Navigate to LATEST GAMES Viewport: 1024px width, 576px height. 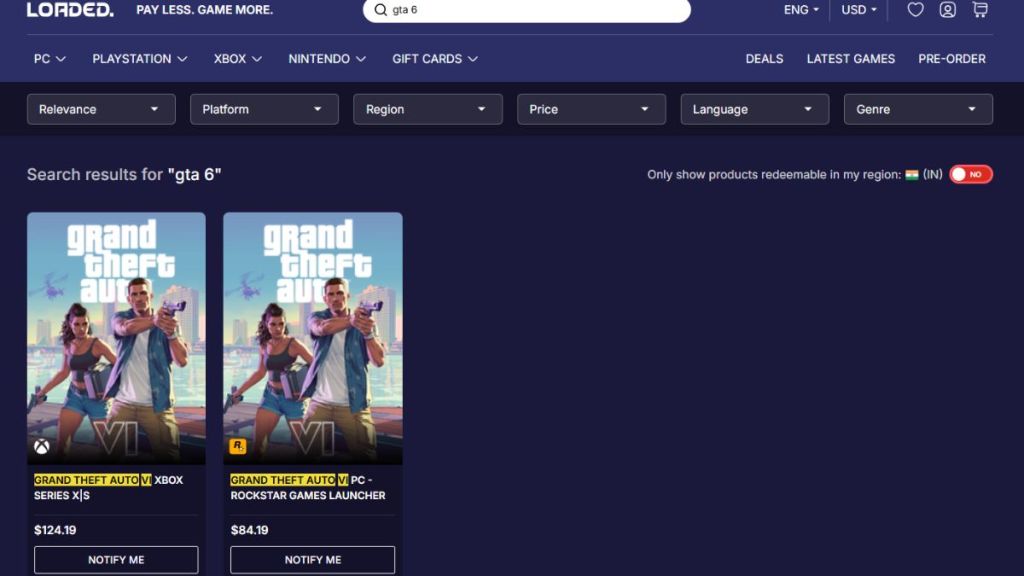point(851,58)
